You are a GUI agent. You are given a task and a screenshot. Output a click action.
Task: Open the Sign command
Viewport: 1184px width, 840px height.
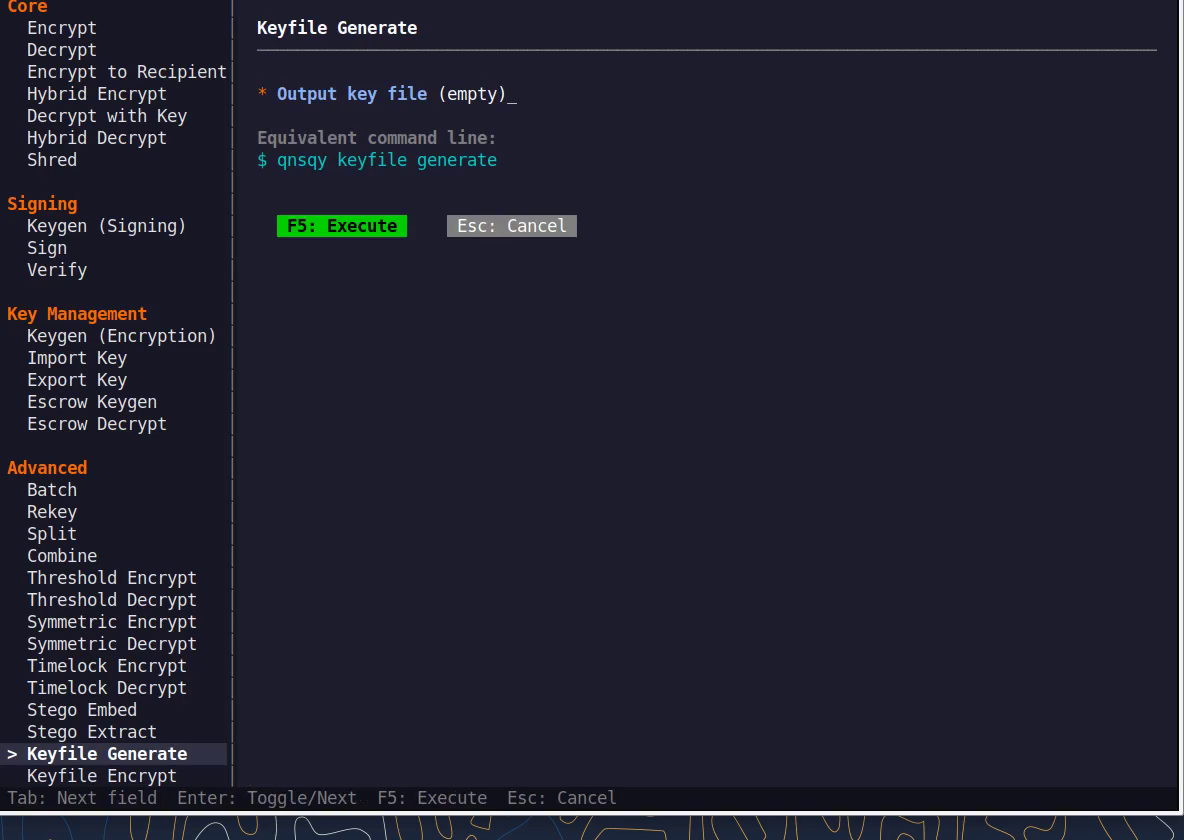(x=47, y=248)
